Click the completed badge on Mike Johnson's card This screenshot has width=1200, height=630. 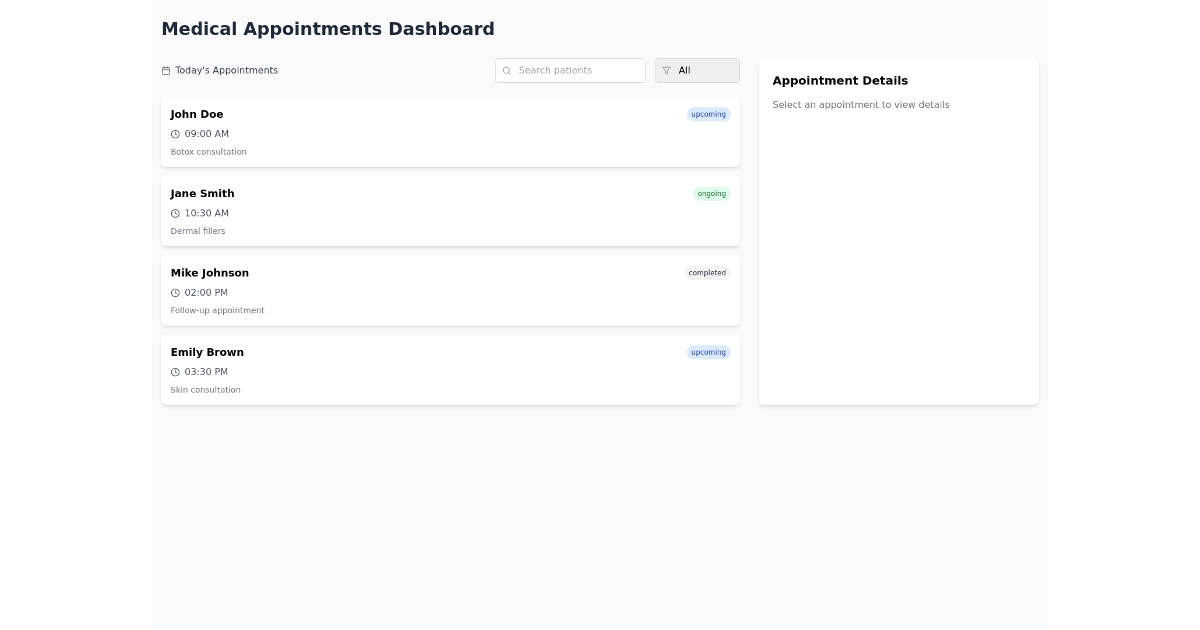[x=707, y=272]
